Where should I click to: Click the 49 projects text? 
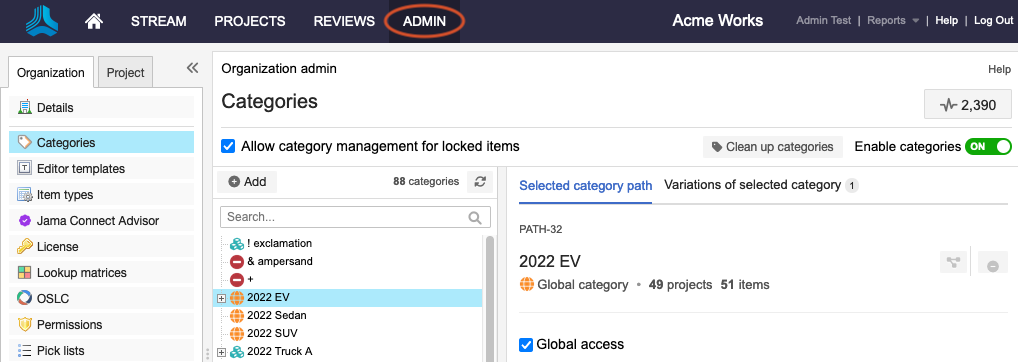point(680,284)
